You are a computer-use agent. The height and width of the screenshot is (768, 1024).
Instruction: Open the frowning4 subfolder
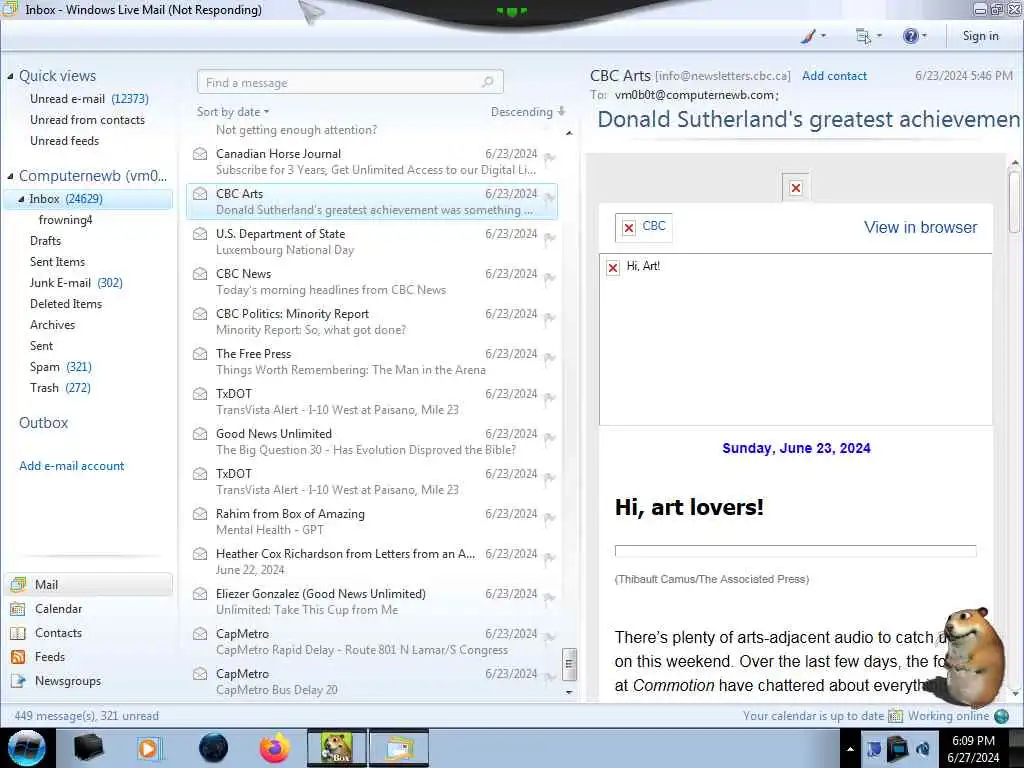click(65, 220)
